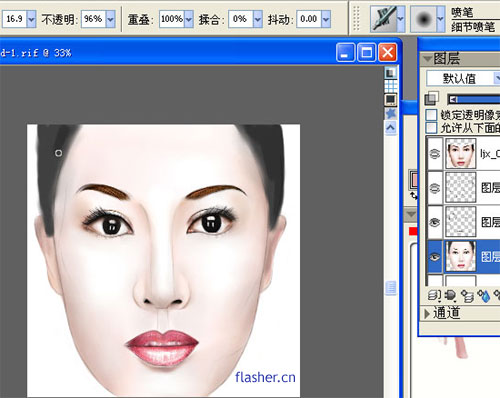Collapse the 图层 panel triangle

click(x=428, y=59)
